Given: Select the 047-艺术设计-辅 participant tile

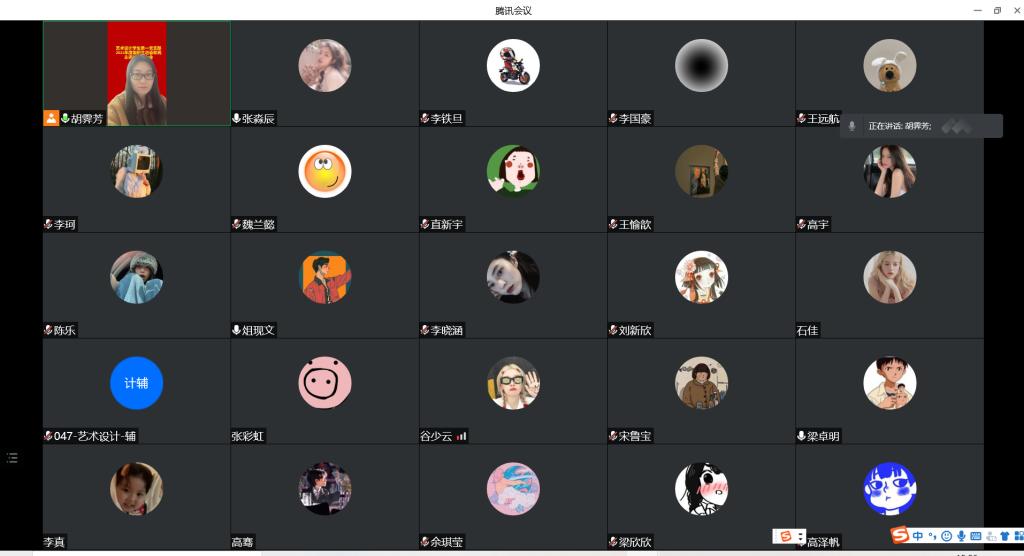Looking at the screenshot, I should click(136, 391).
